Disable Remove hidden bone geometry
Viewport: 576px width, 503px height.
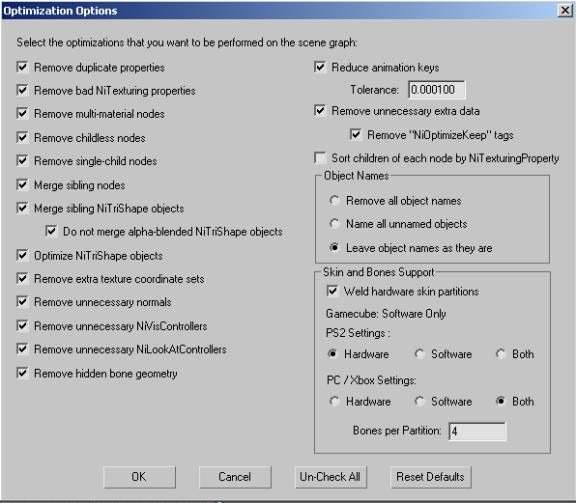22,373
